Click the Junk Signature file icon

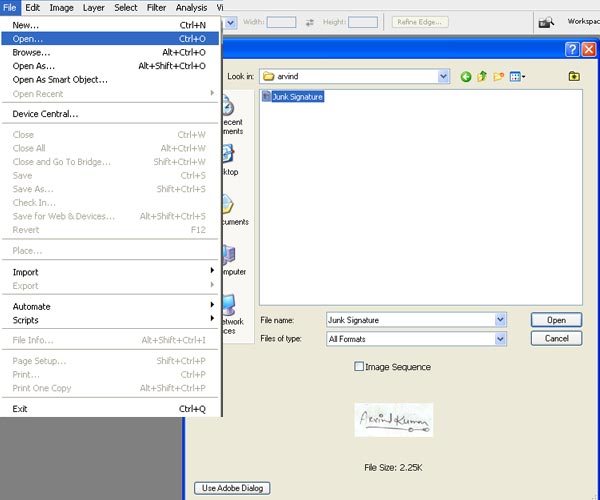point(266,96)
